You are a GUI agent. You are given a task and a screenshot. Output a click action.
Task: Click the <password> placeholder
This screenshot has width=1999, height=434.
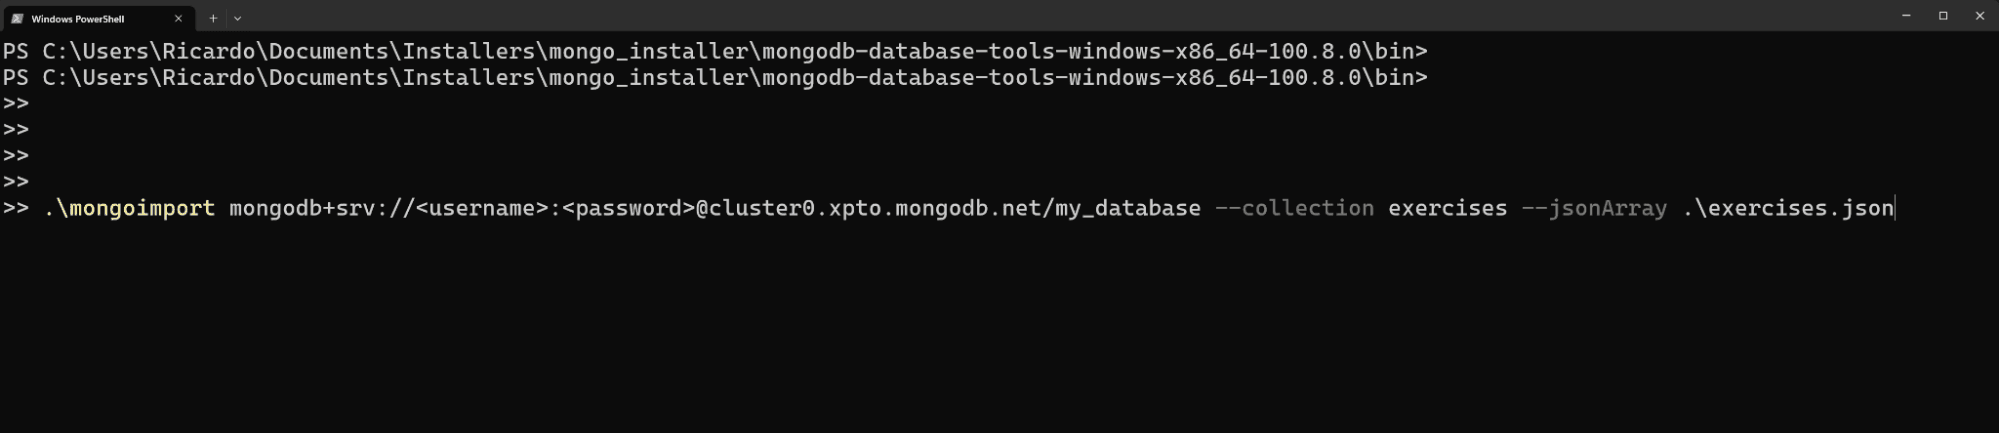coord(628,208)
